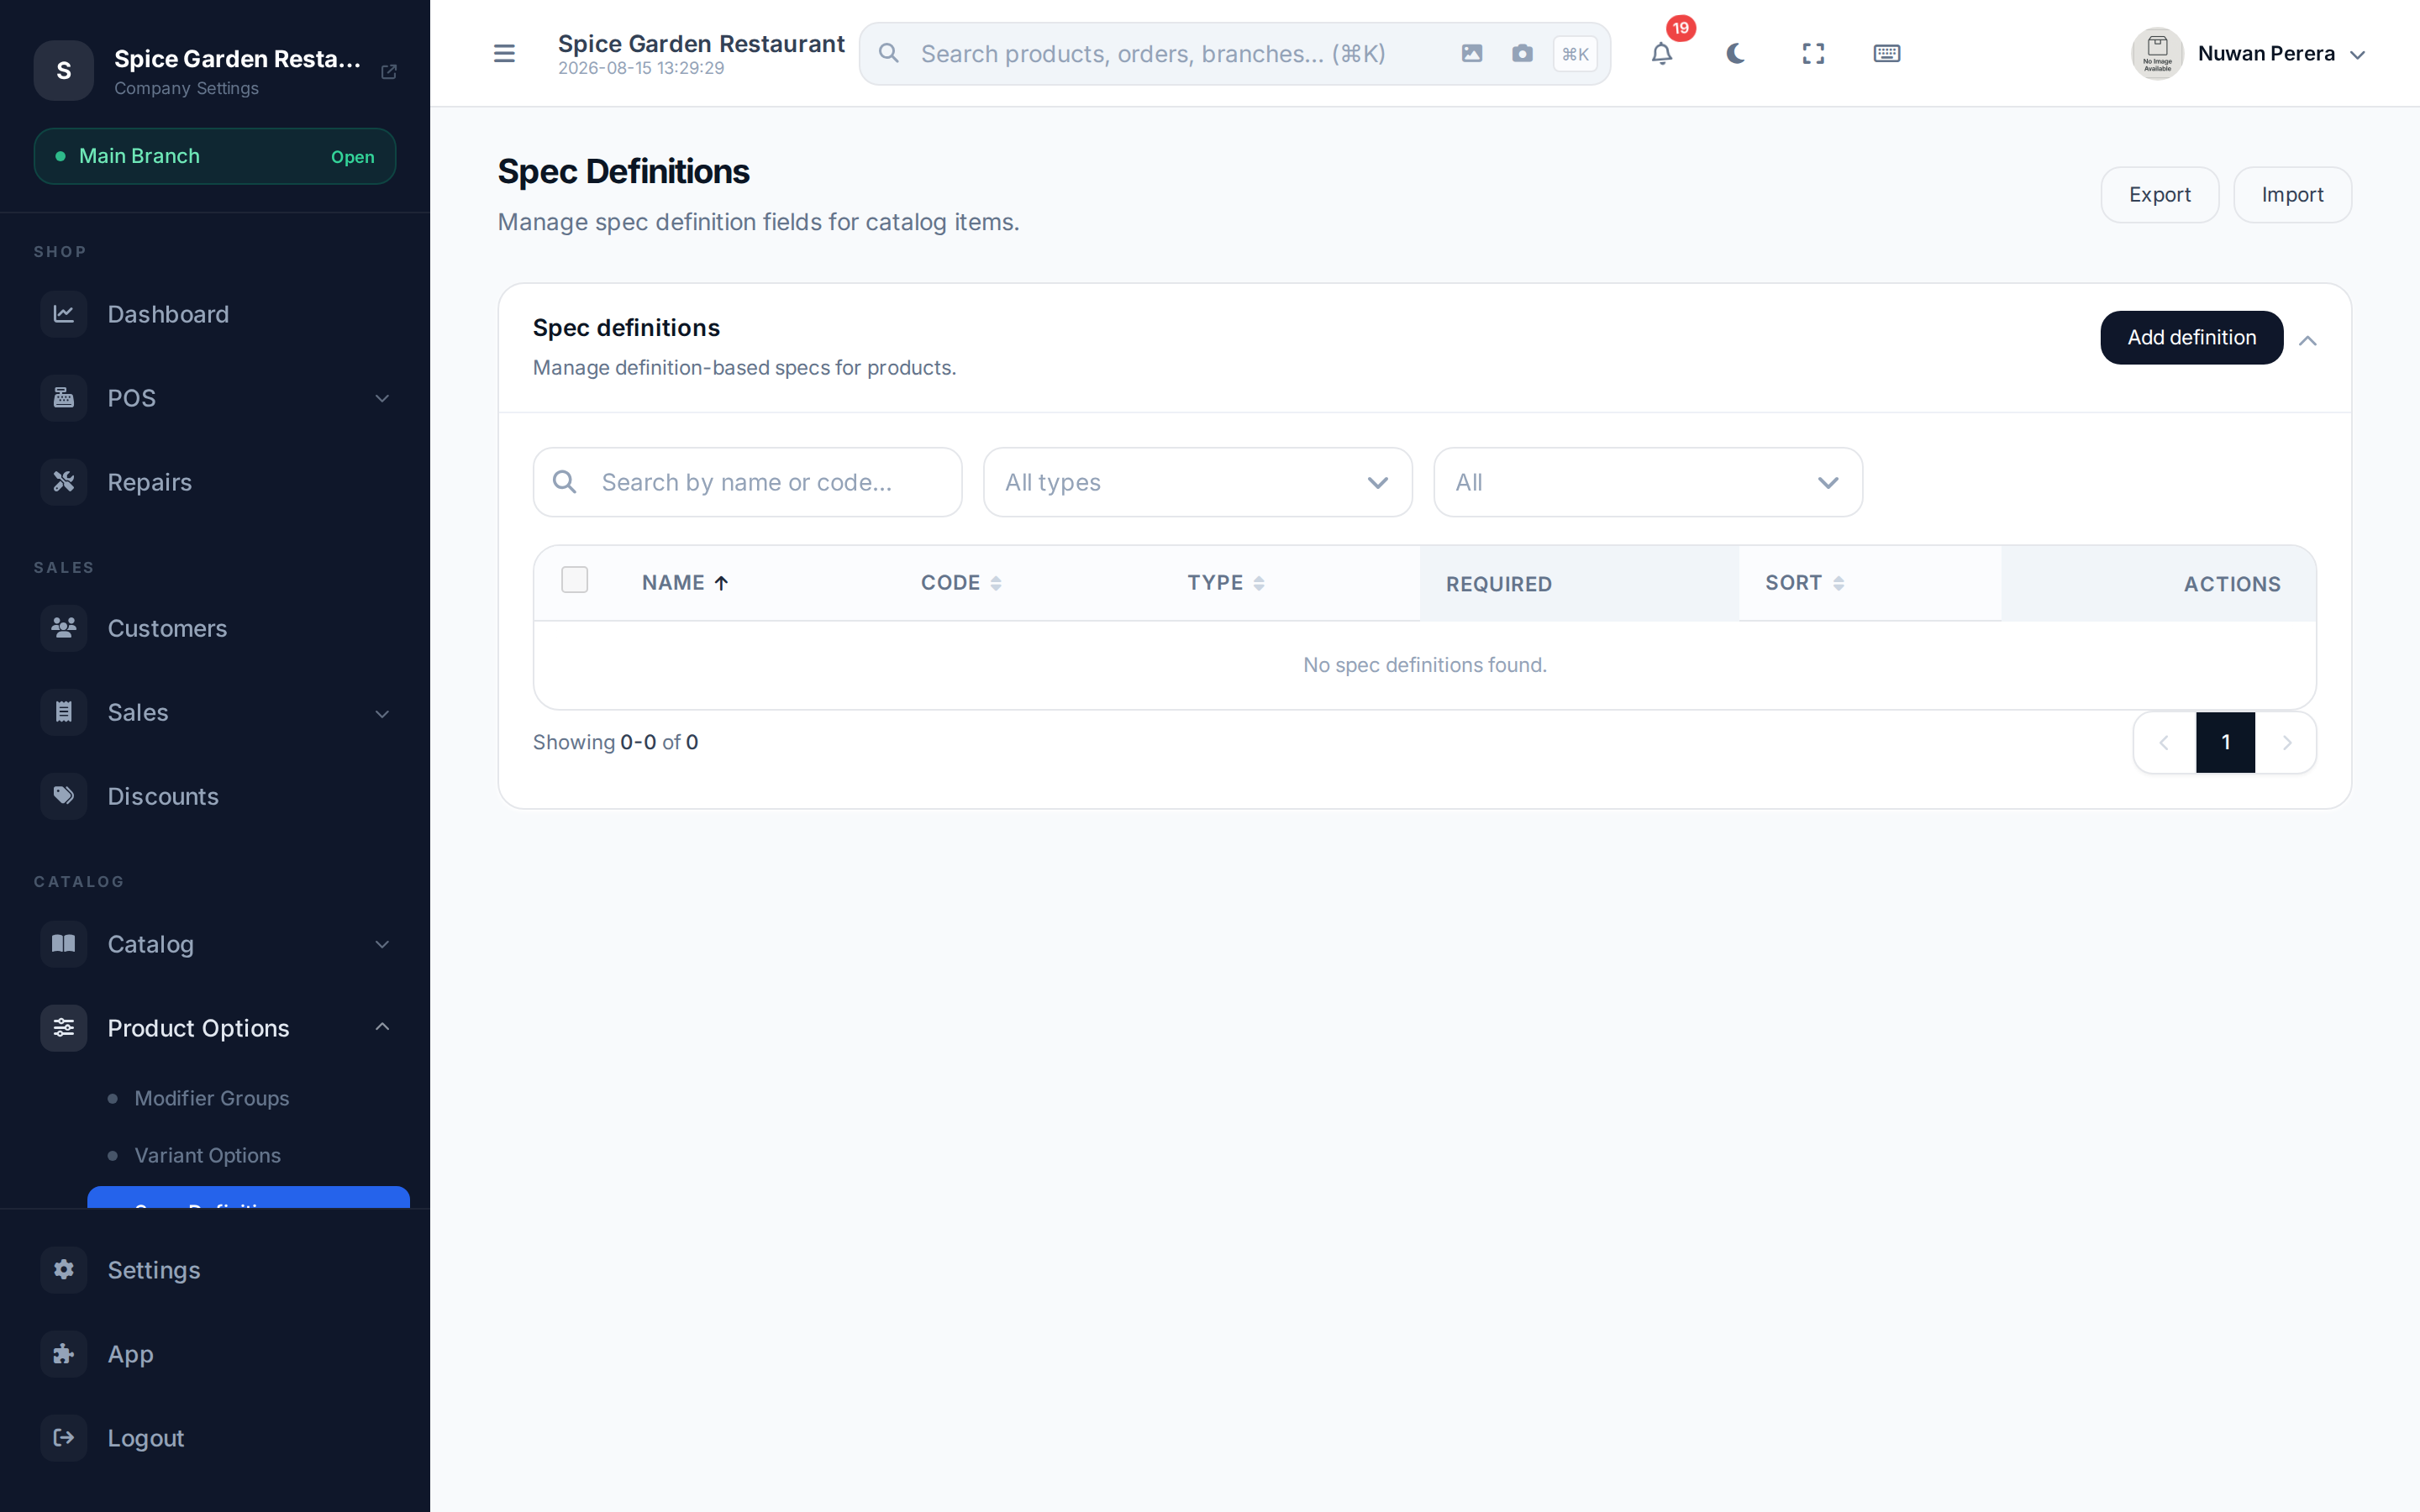The width and height of the screenshot is (2420, 1512).
Task: Enter fullscreen mode icon
Action: (1813, 53)
